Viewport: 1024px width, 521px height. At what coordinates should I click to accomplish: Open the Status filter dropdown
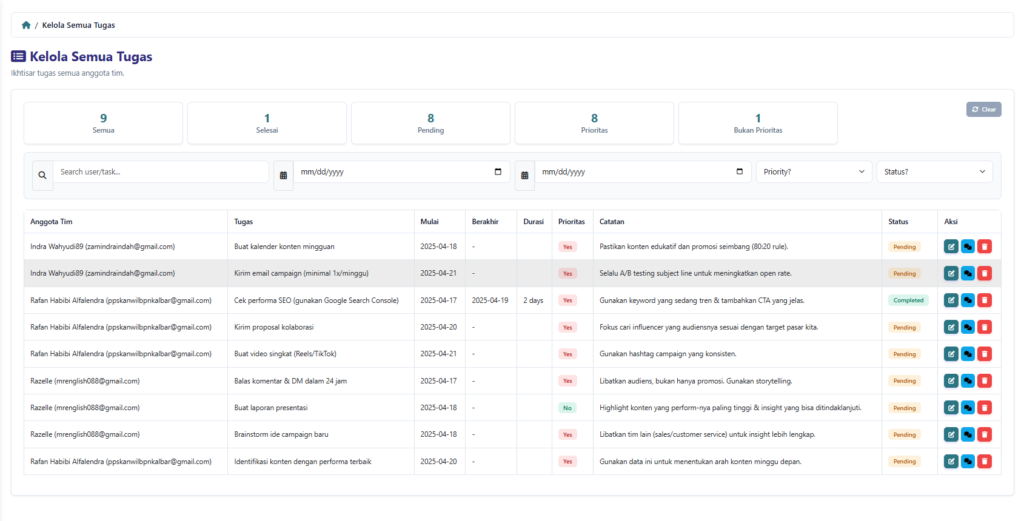click(934, 172)
